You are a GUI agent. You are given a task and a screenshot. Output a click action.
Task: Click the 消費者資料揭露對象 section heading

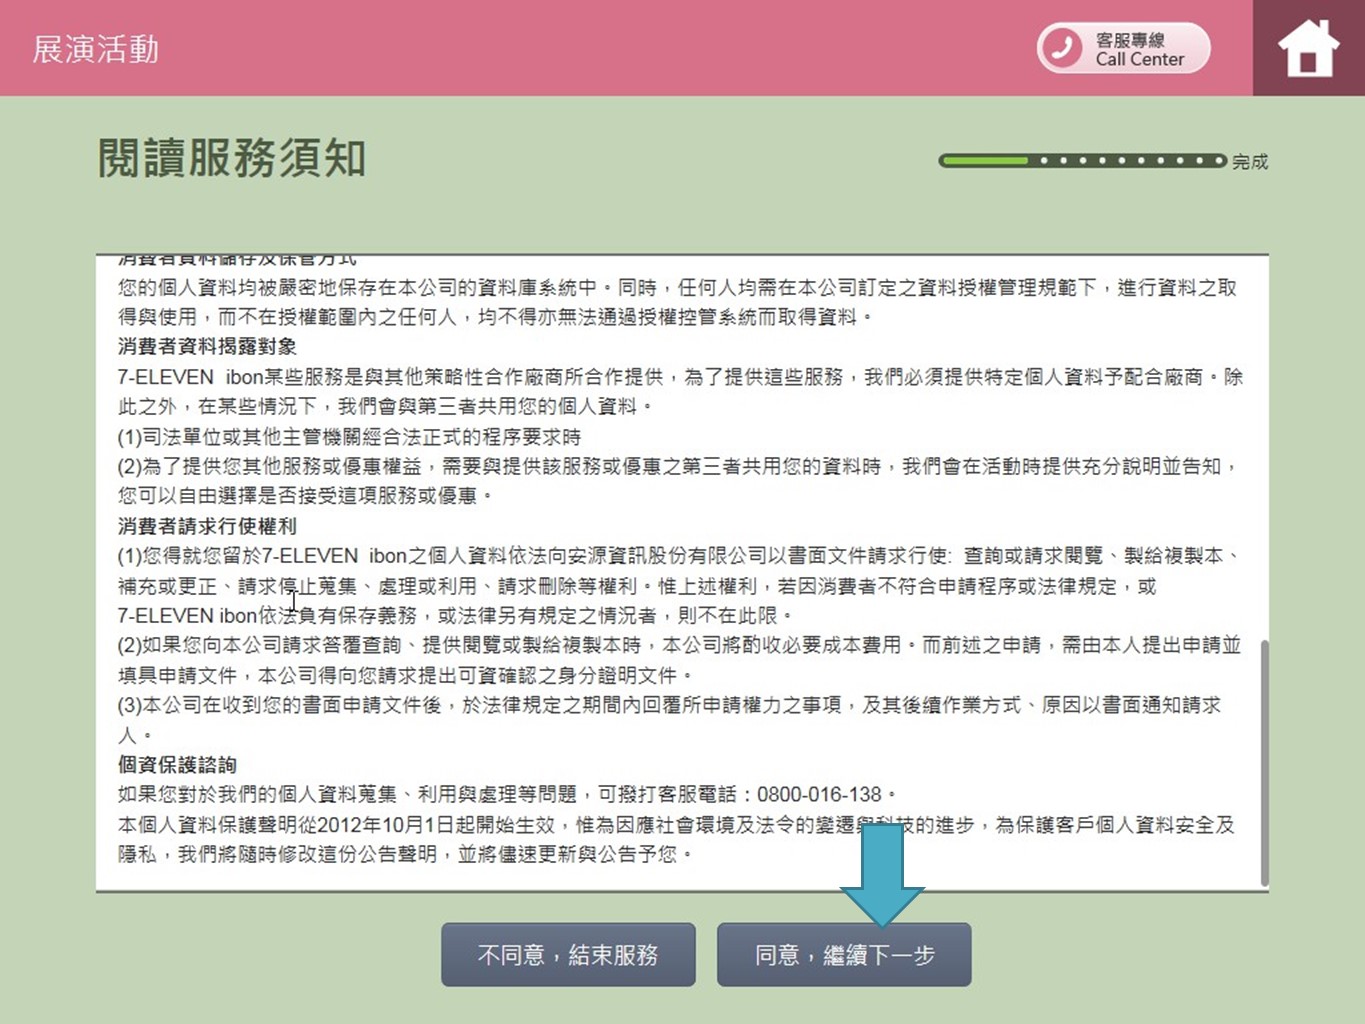pyautogui.click(x=207, y=347)
